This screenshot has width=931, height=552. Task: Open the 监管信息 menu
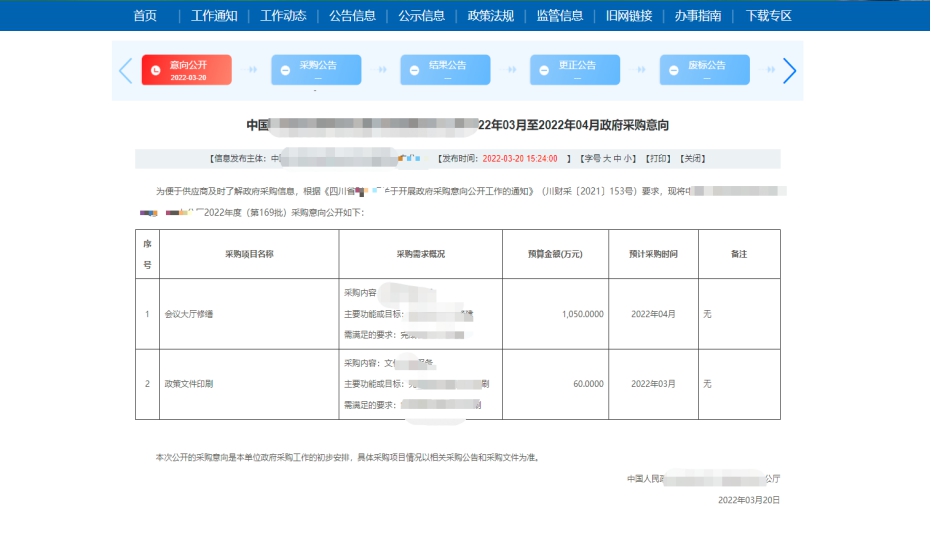[x=559, y=16]
